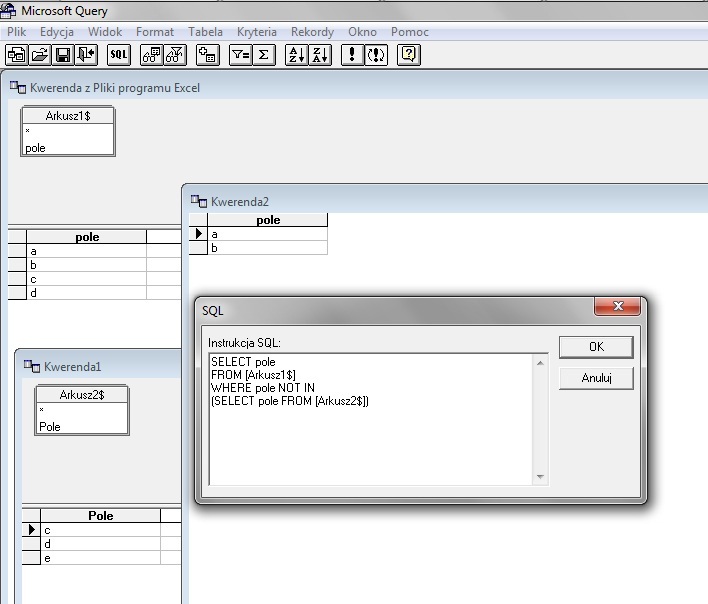Click pole column header in Kwerenda2
The image size is (708, 604).
[268, 220]
